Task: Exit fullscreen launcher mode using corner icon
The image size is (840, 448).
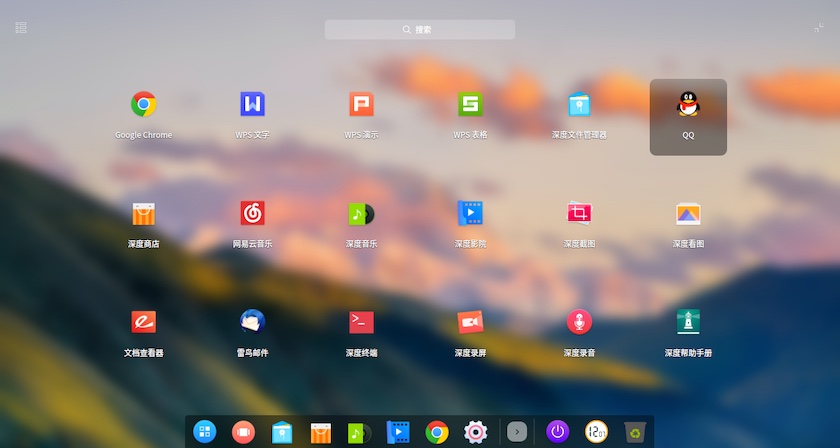Action: coord(819,28)
